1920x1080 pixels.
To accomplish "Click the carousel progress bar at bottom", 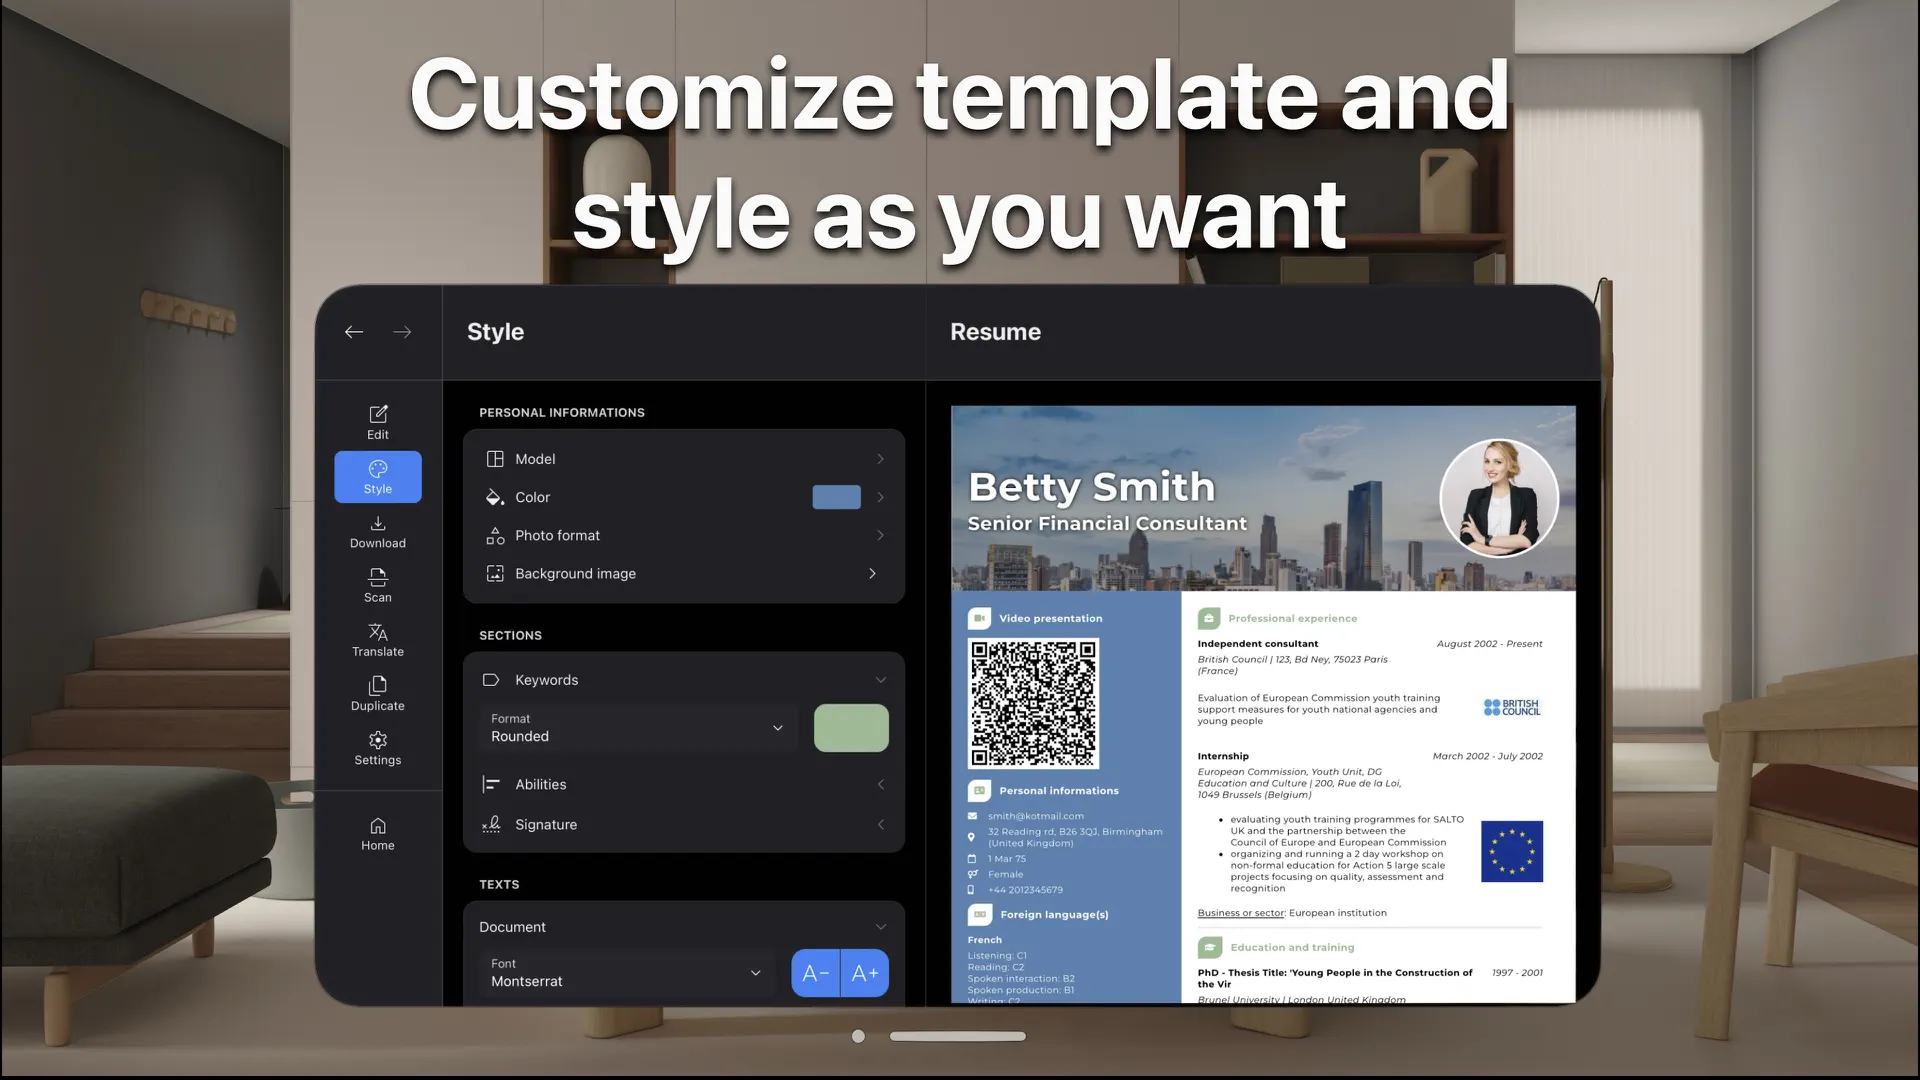I will click(x=957, y=1036).
